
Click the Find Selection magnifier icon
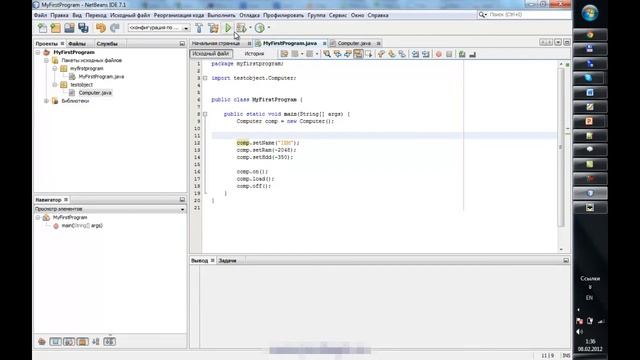coord(327,54)
